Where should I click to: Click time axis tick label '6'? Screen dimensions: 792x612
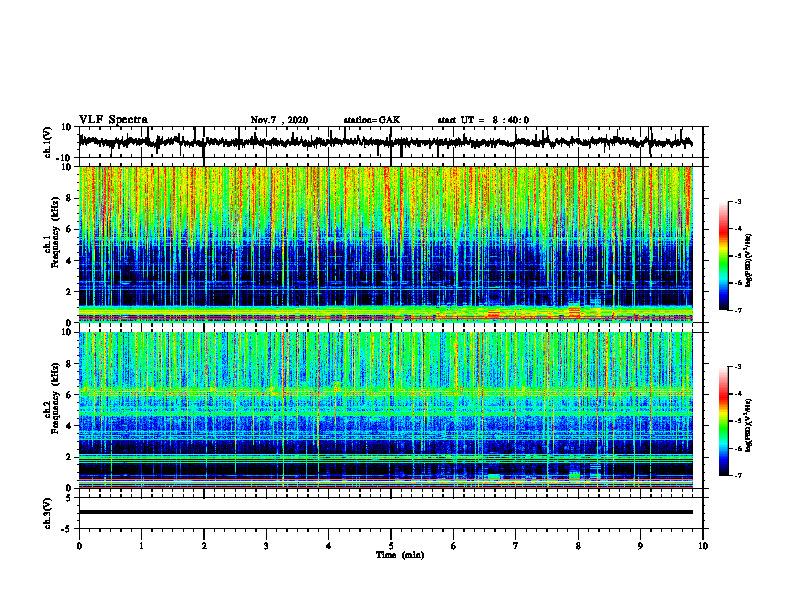coord(453,546)
